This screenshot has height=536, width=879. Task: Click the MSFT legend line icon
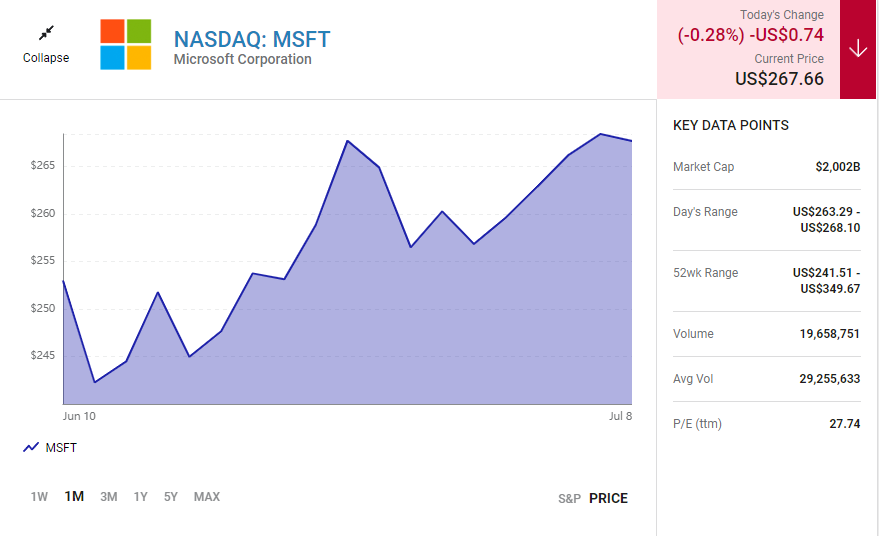31,447
